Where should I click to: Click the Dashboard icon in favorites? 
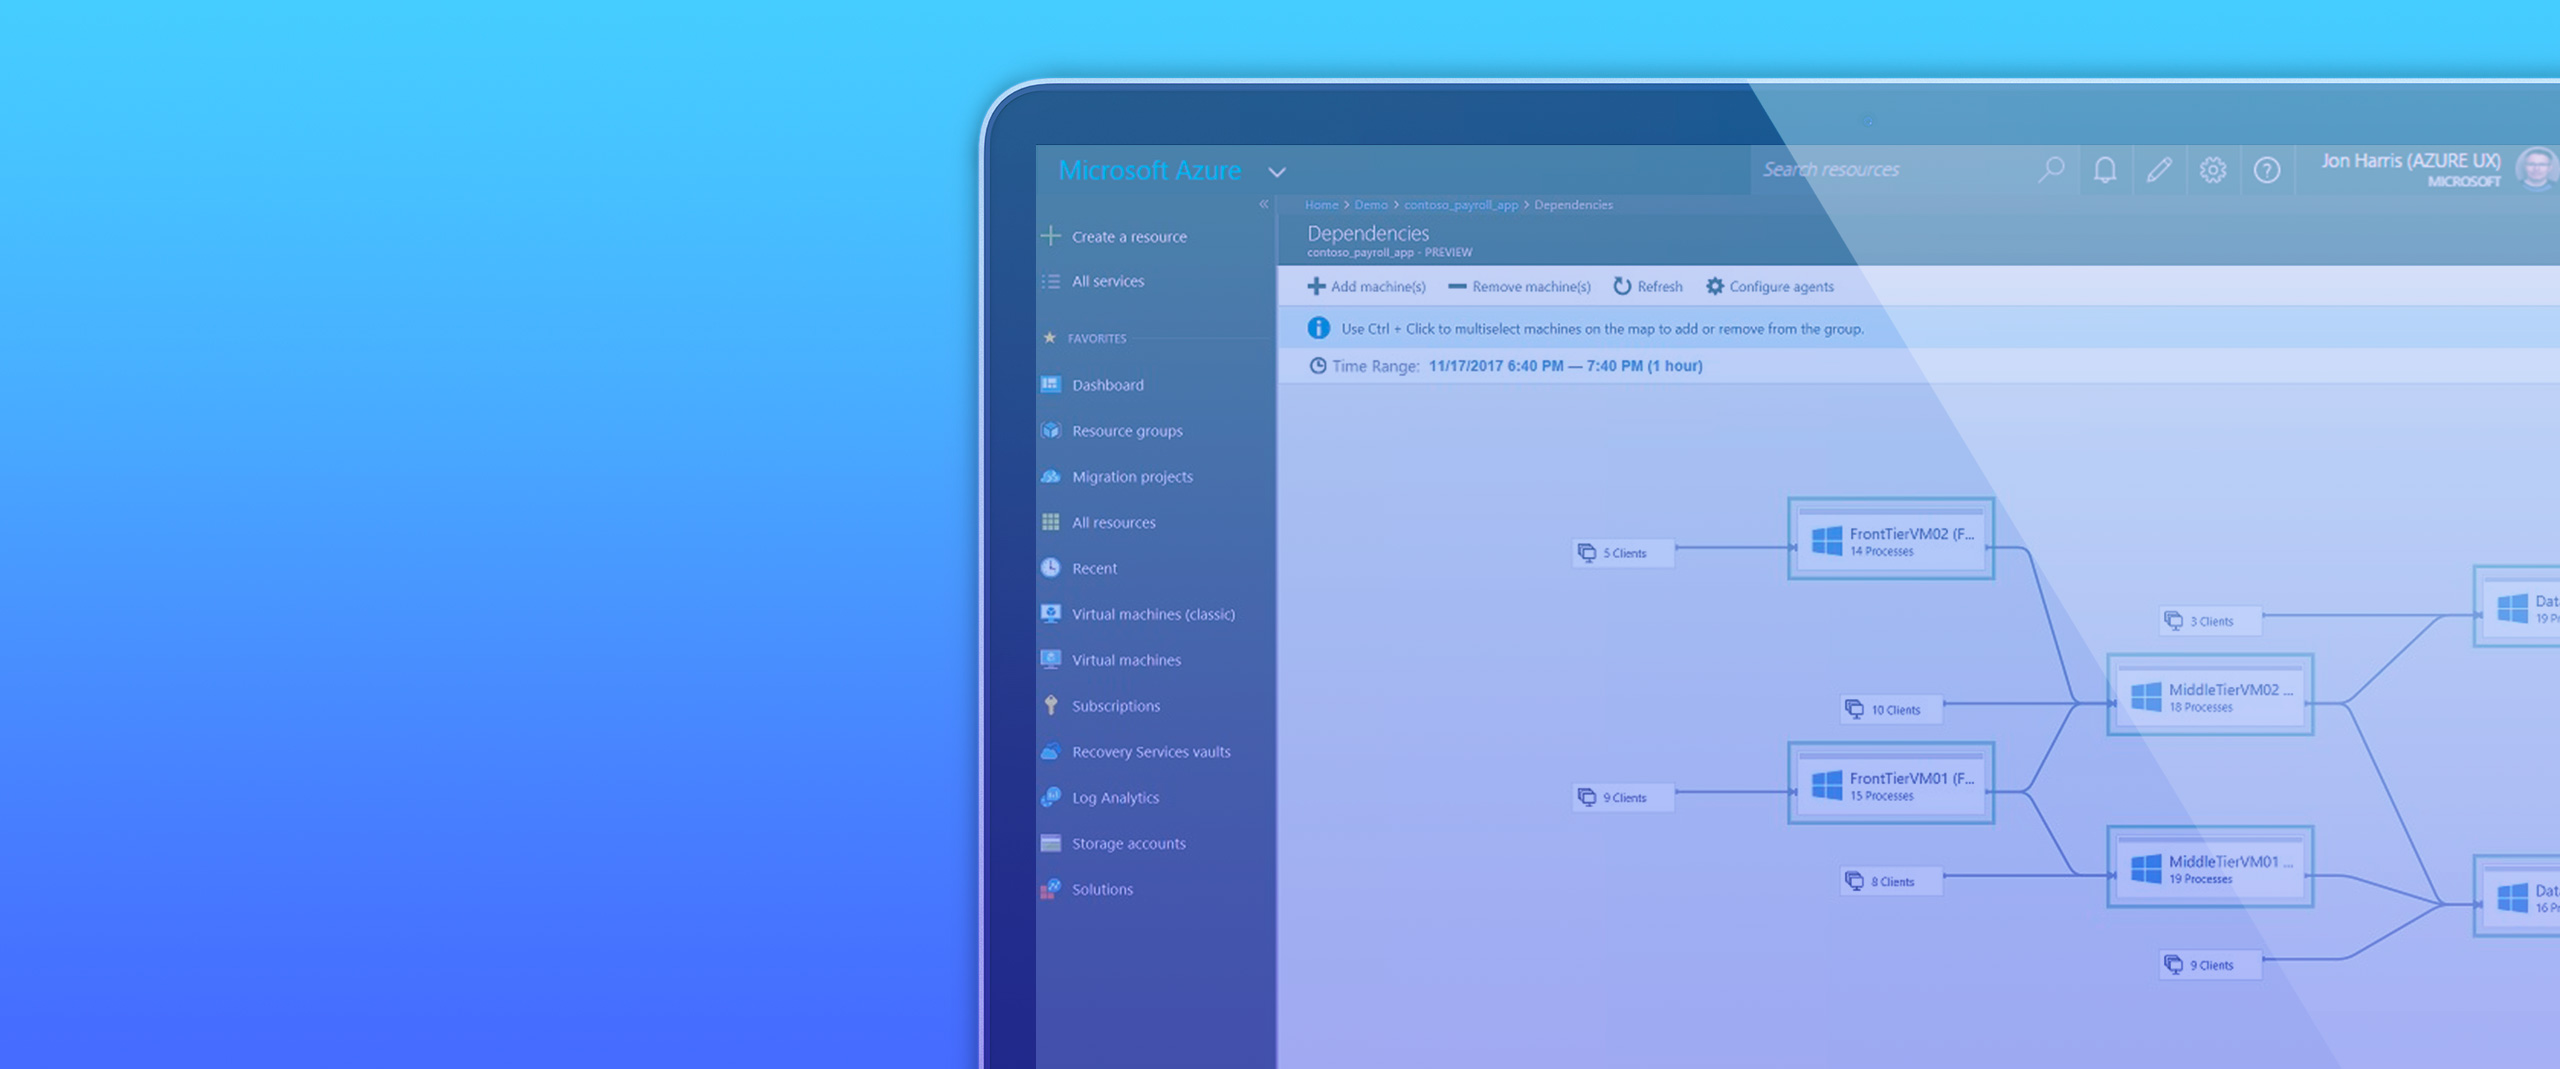point(1051,384)
